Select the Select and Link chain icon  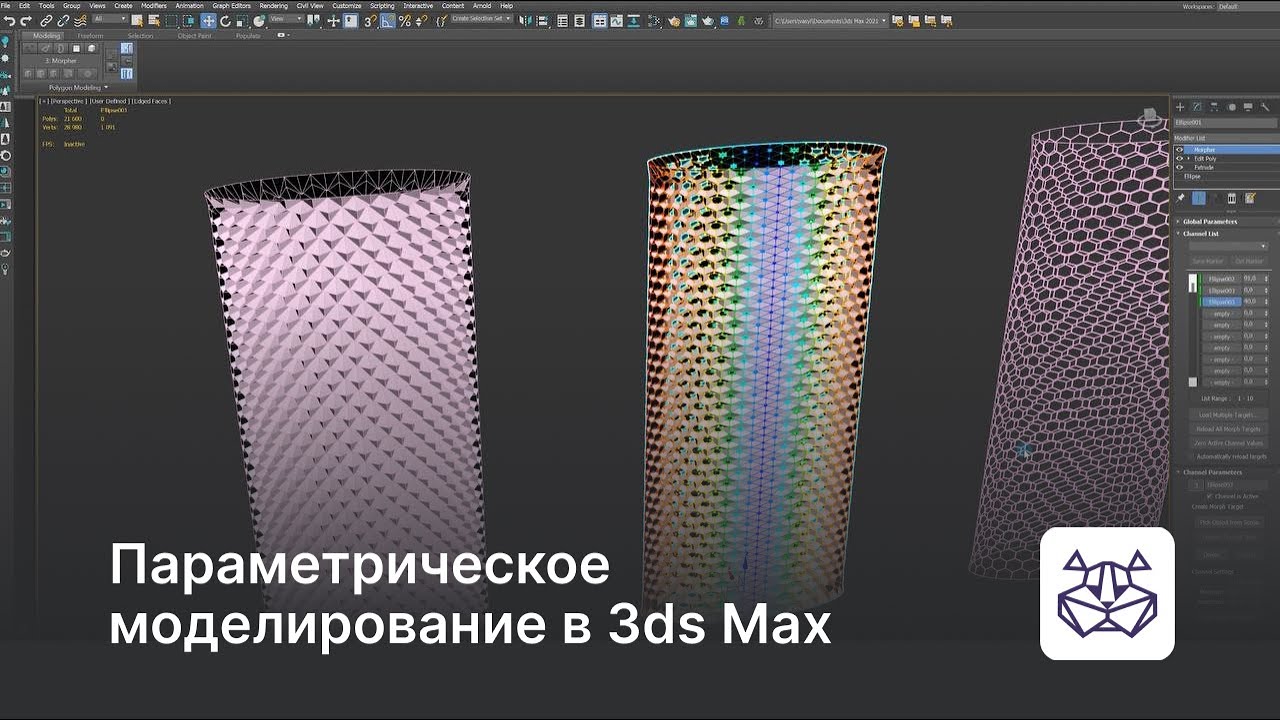(x=47, y=21)
